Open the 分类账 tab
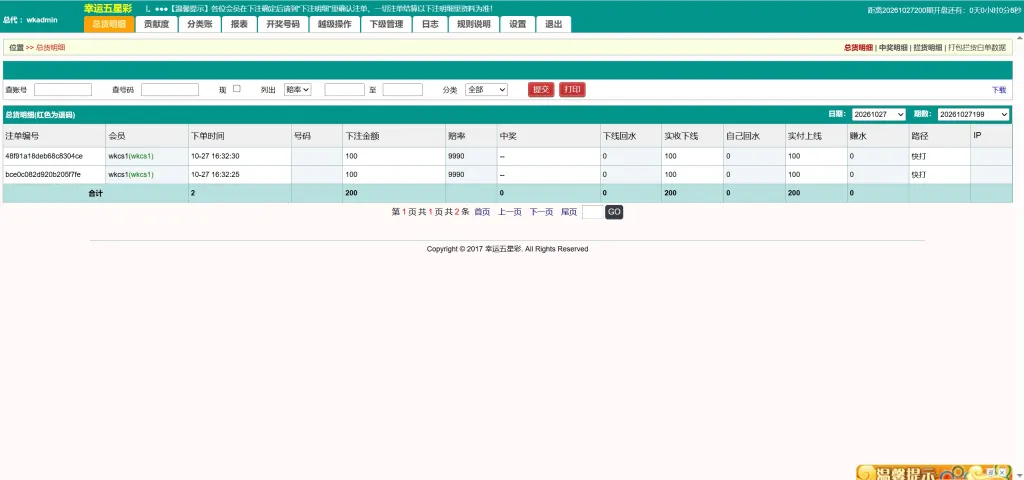The height and width of the screenshot is (480, 1024). point(199,24)
